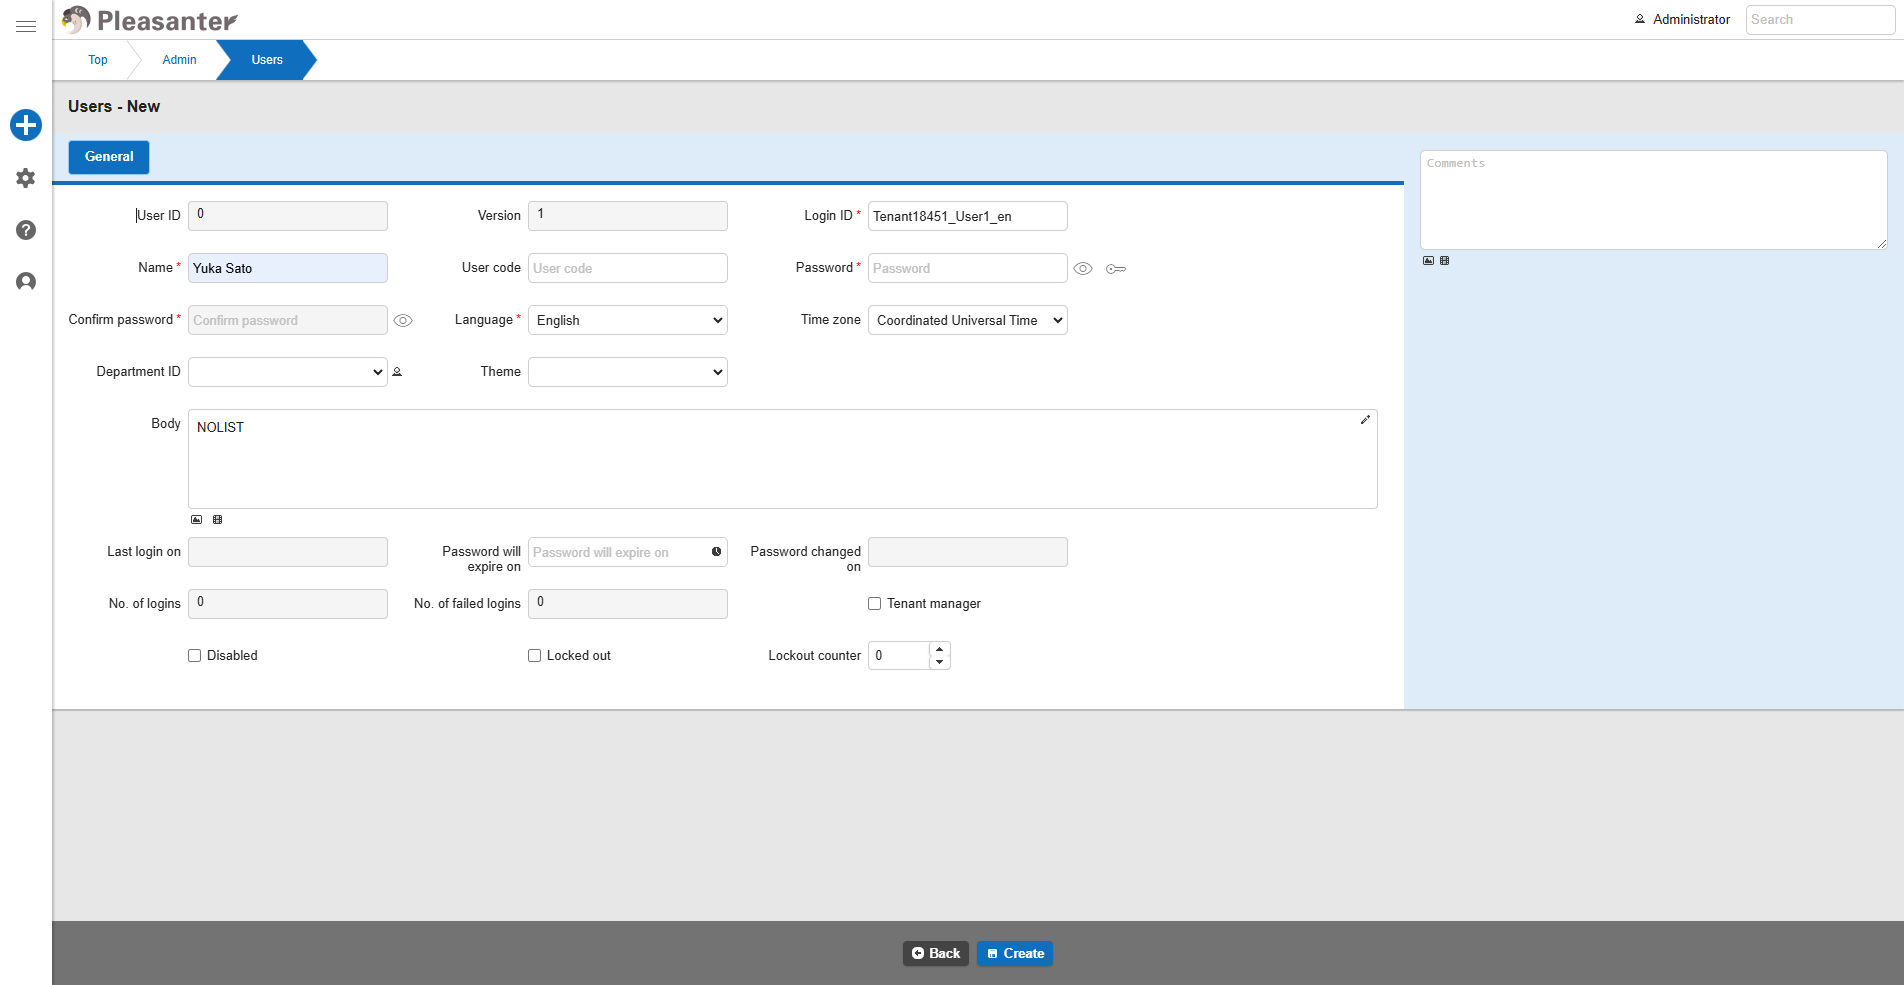
Task: Expand the Time zone dropdown
Action: [968, 320]
